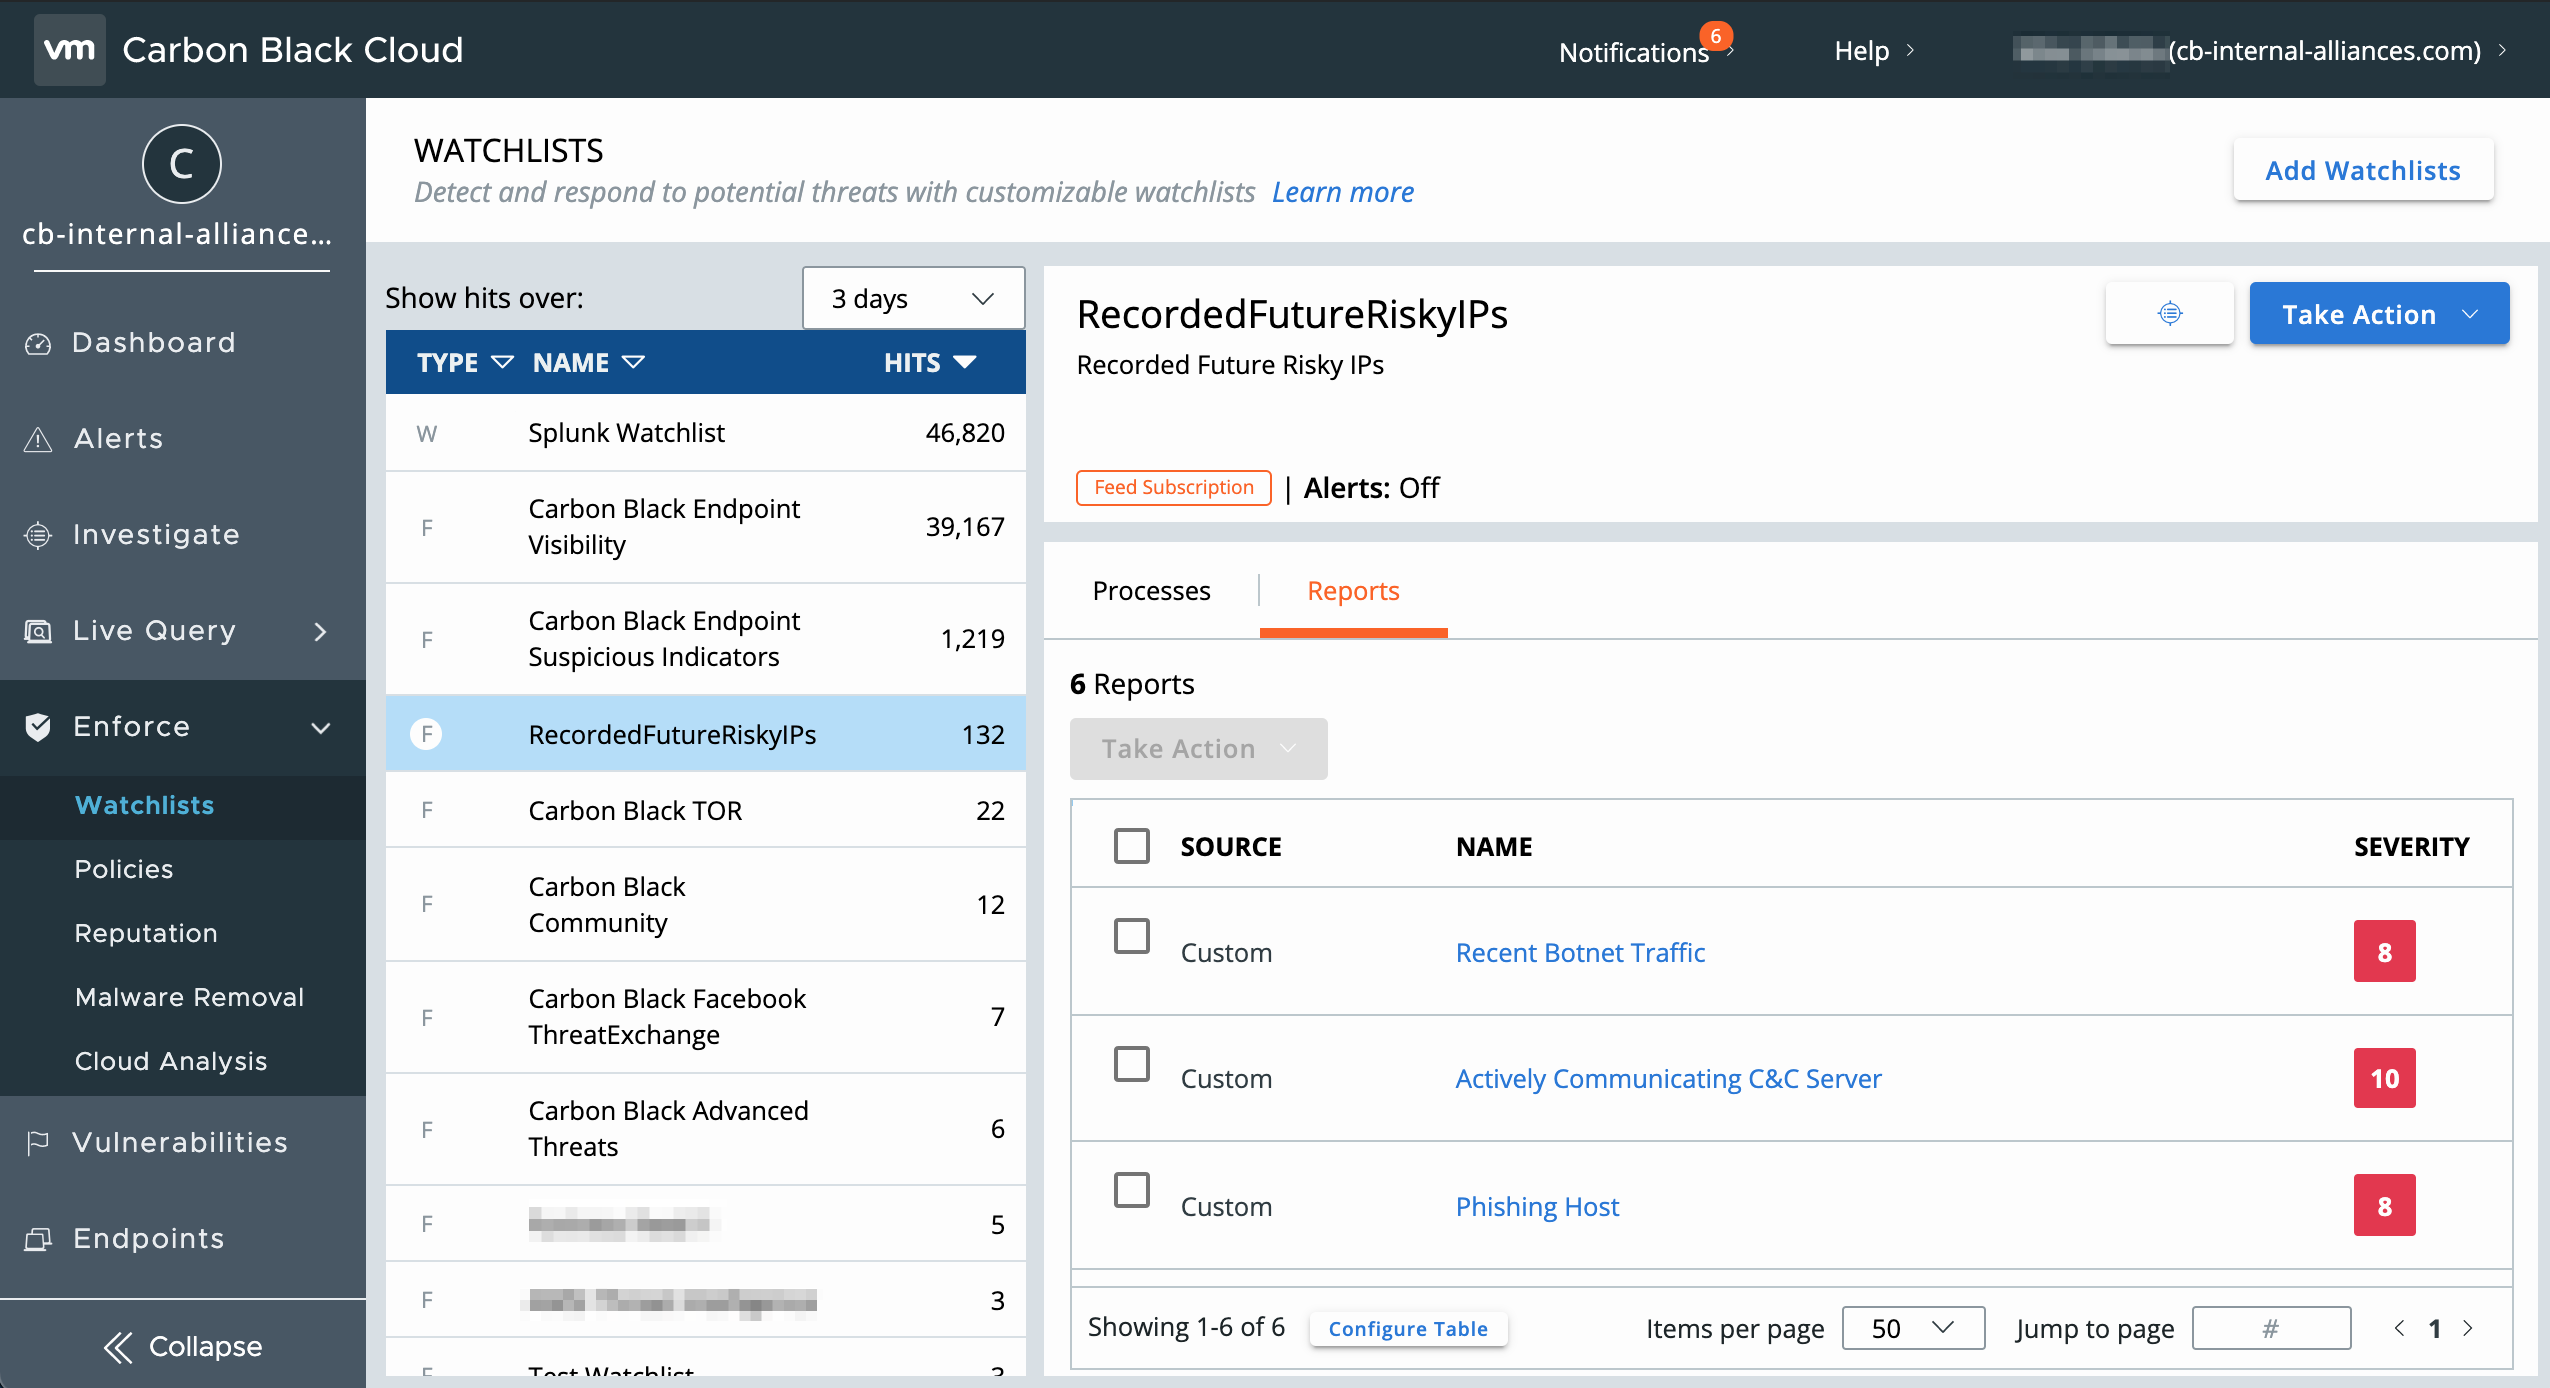2550x1388 pixels.
Task: Open the Actively Communicating C&C Server report
Action: coord(1668,1079)
